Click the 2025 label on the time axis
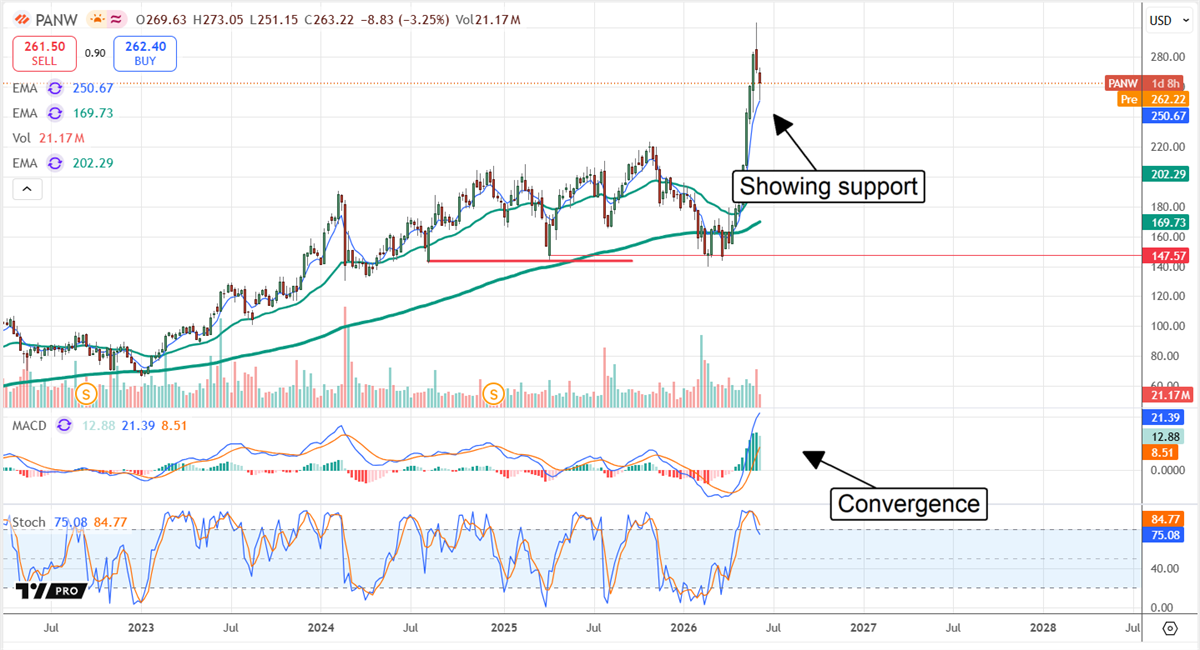 (x=503, y=628)
